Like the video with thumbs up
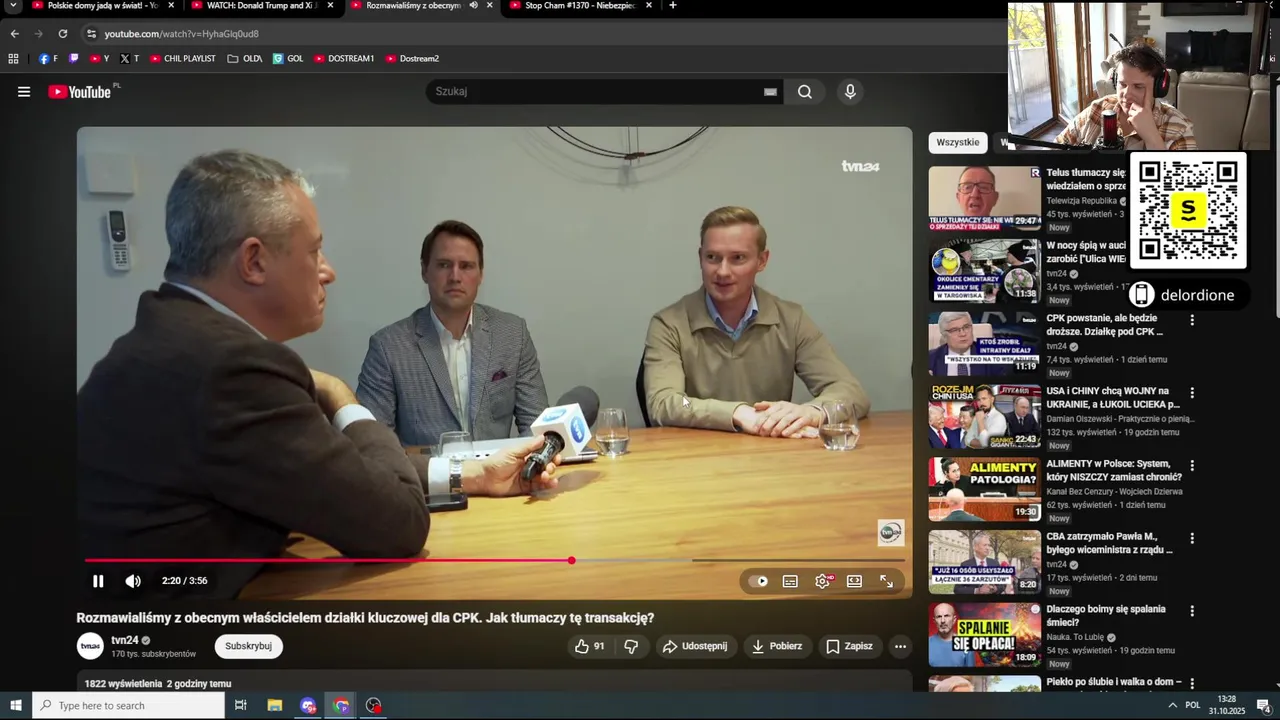The image size is (1280, 720). pos(589,646)
